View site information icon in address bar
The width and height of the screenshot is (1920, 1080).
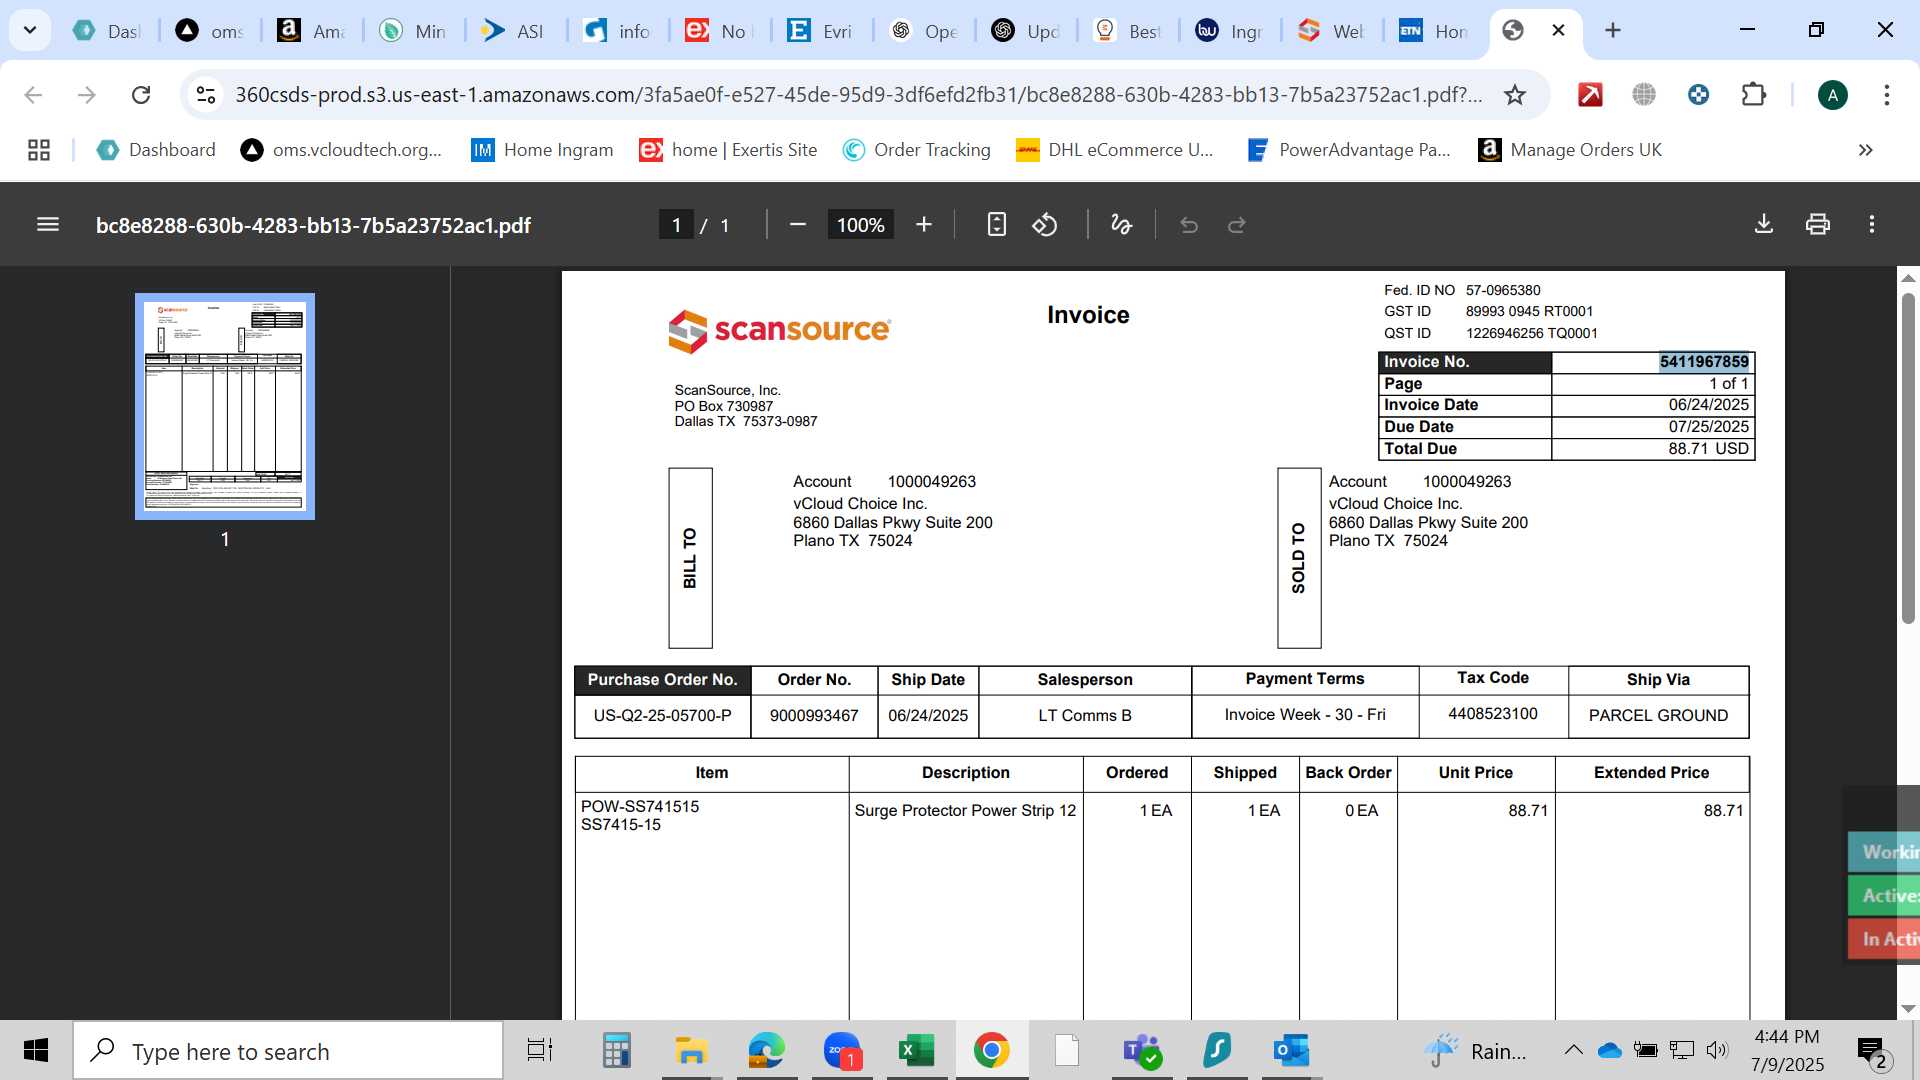pos(206,95)
